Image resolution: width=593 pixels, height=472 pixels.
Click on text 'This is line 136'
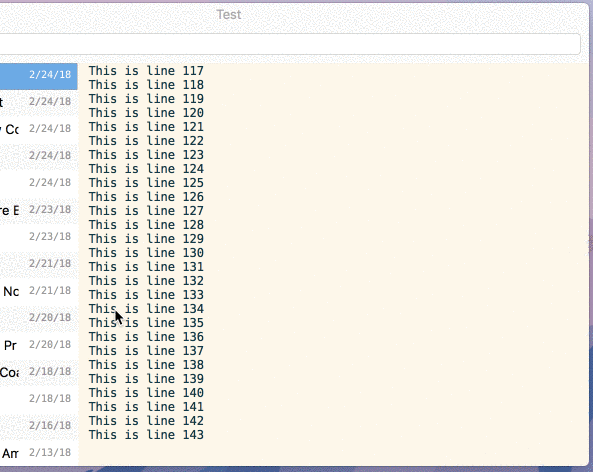[146, 337]
